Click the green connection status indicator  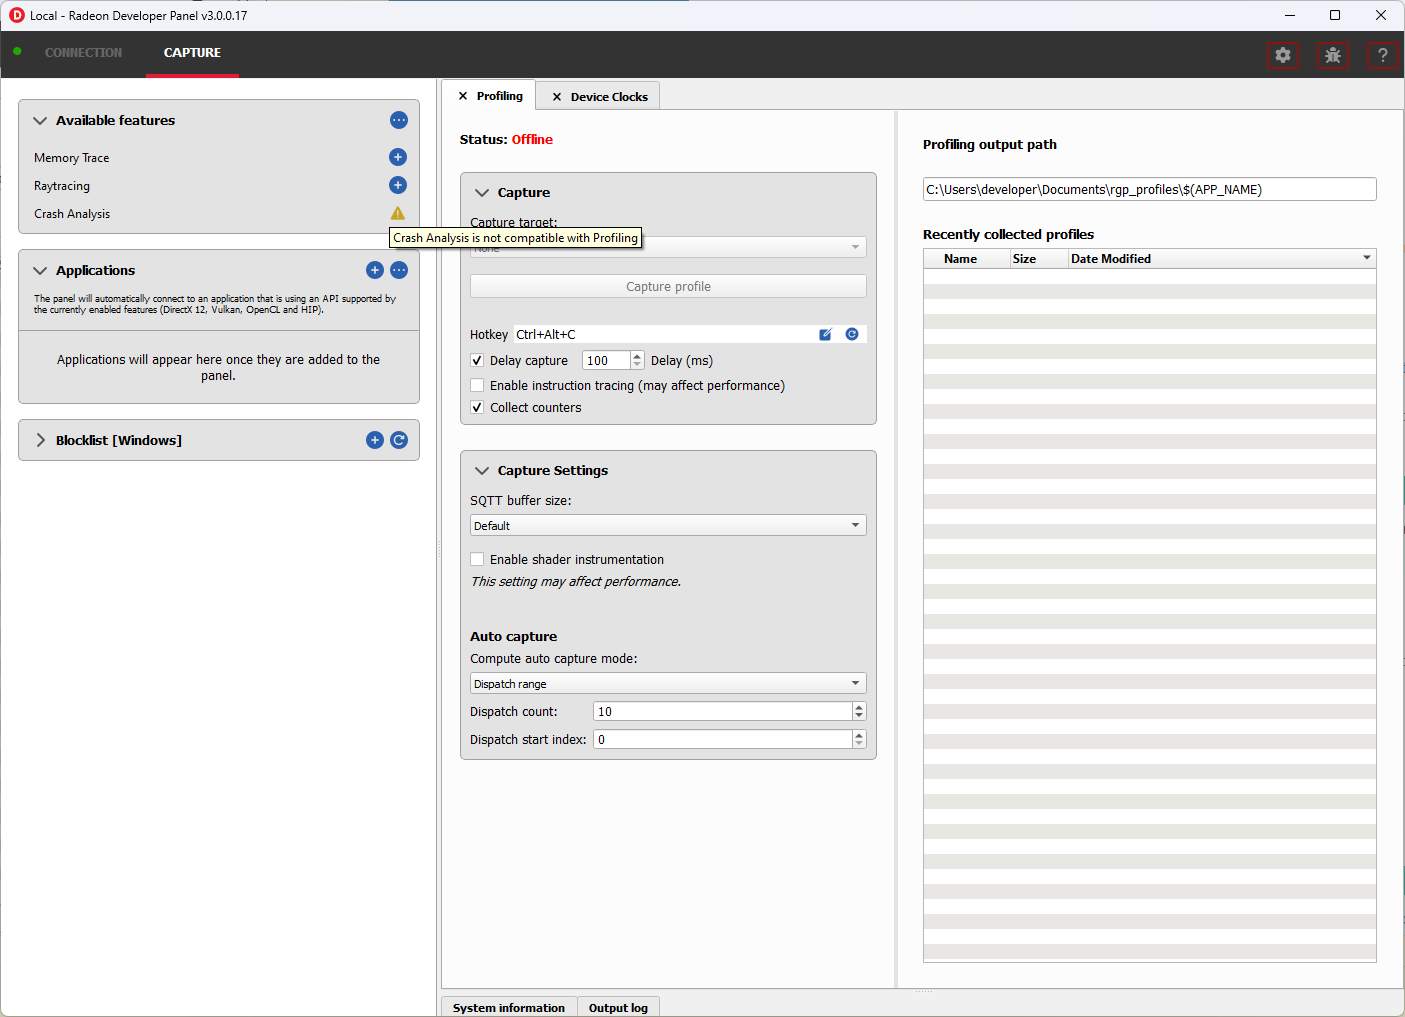[x=17, y=51]
